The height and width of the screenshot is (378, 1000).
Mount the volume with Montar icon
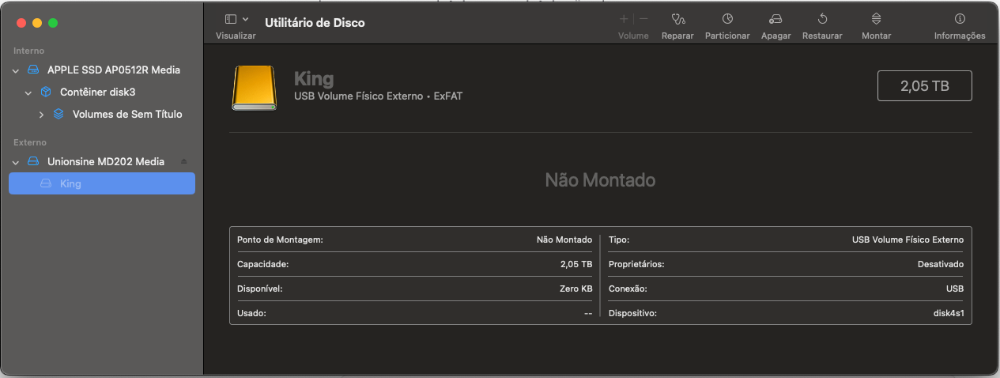click(x=876, y=19)
